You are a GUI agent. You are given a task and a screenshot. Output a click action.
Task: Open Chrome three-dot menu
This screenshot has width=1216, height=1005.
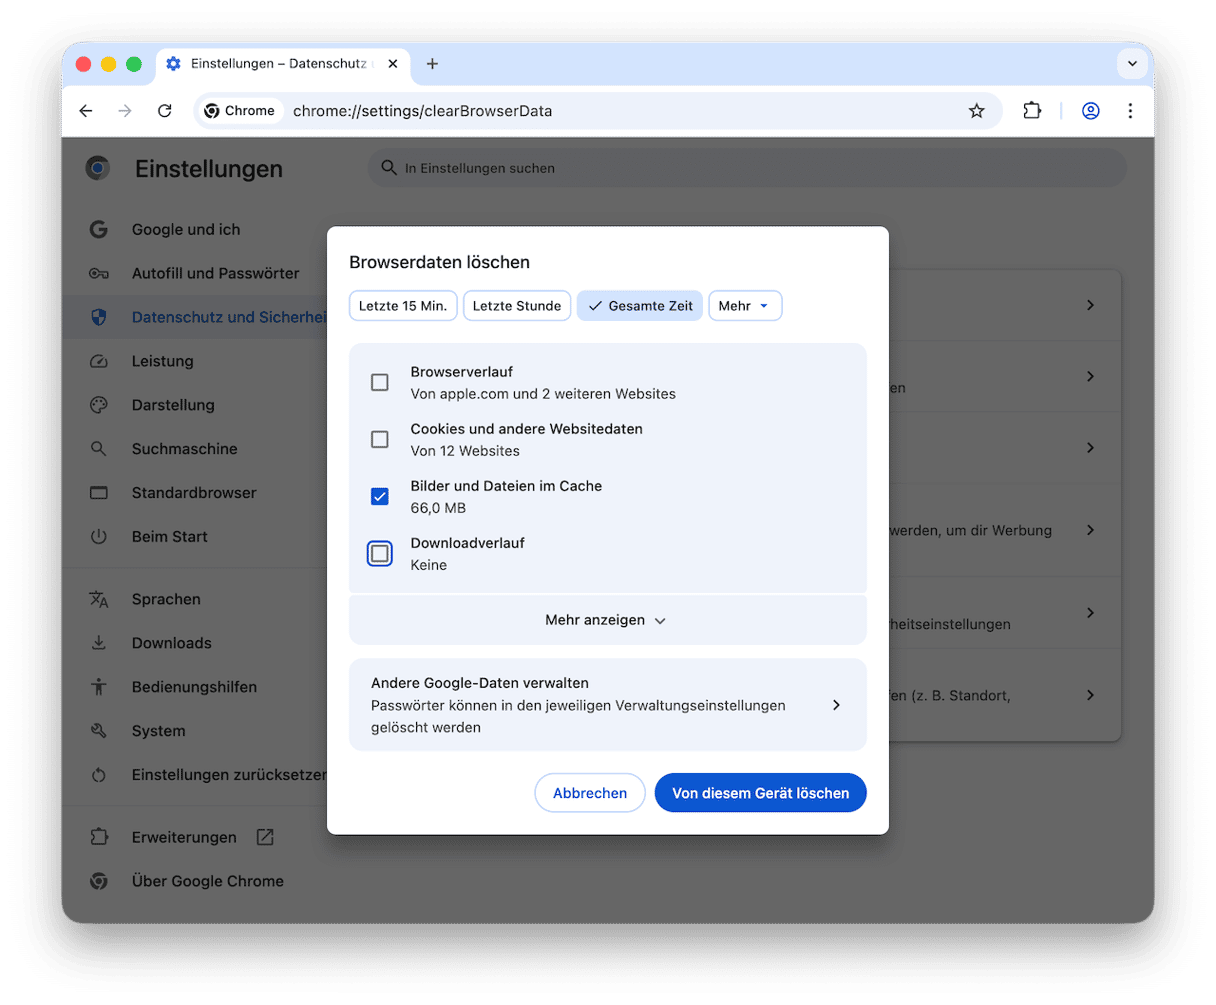[x=1130, y=111]
